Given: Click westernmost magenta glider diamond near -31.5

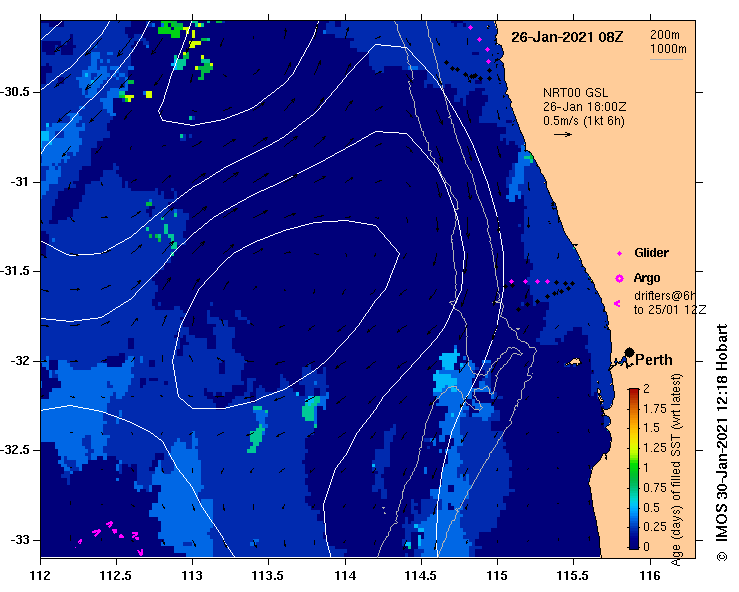Looking at the screenshot, I should click(511, 281).
